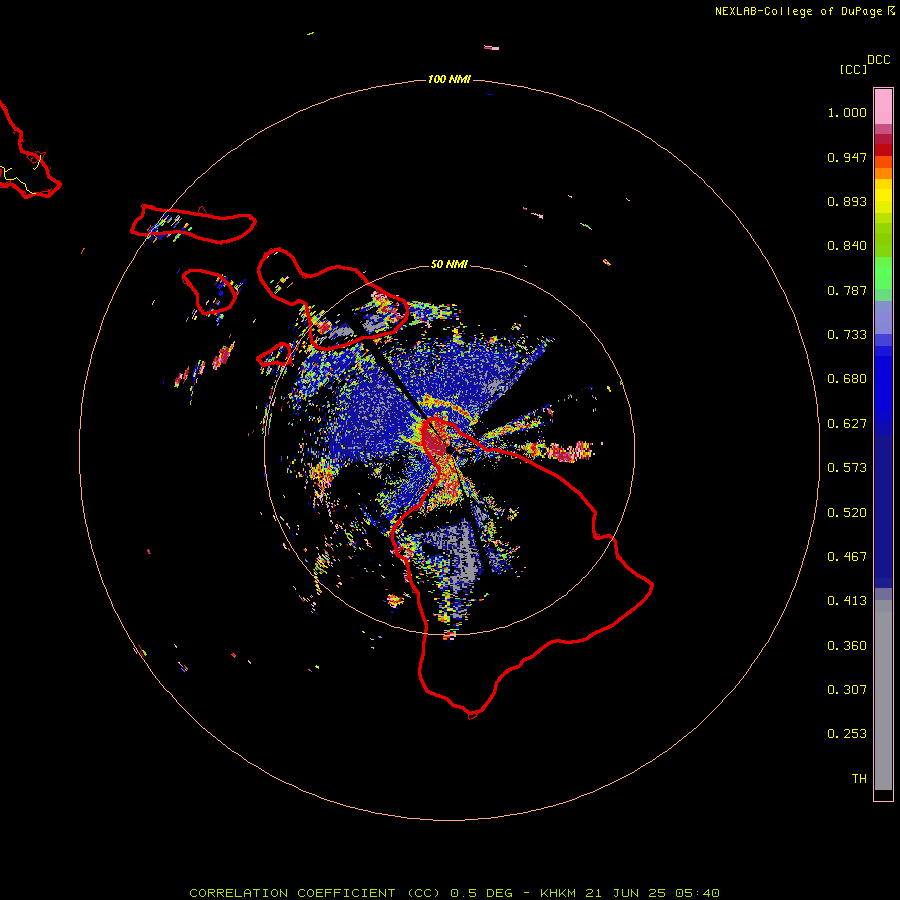Viewport: 900px width, 900px height.
Task: Click the gray bottom section of the color bar
Action: 883,695
